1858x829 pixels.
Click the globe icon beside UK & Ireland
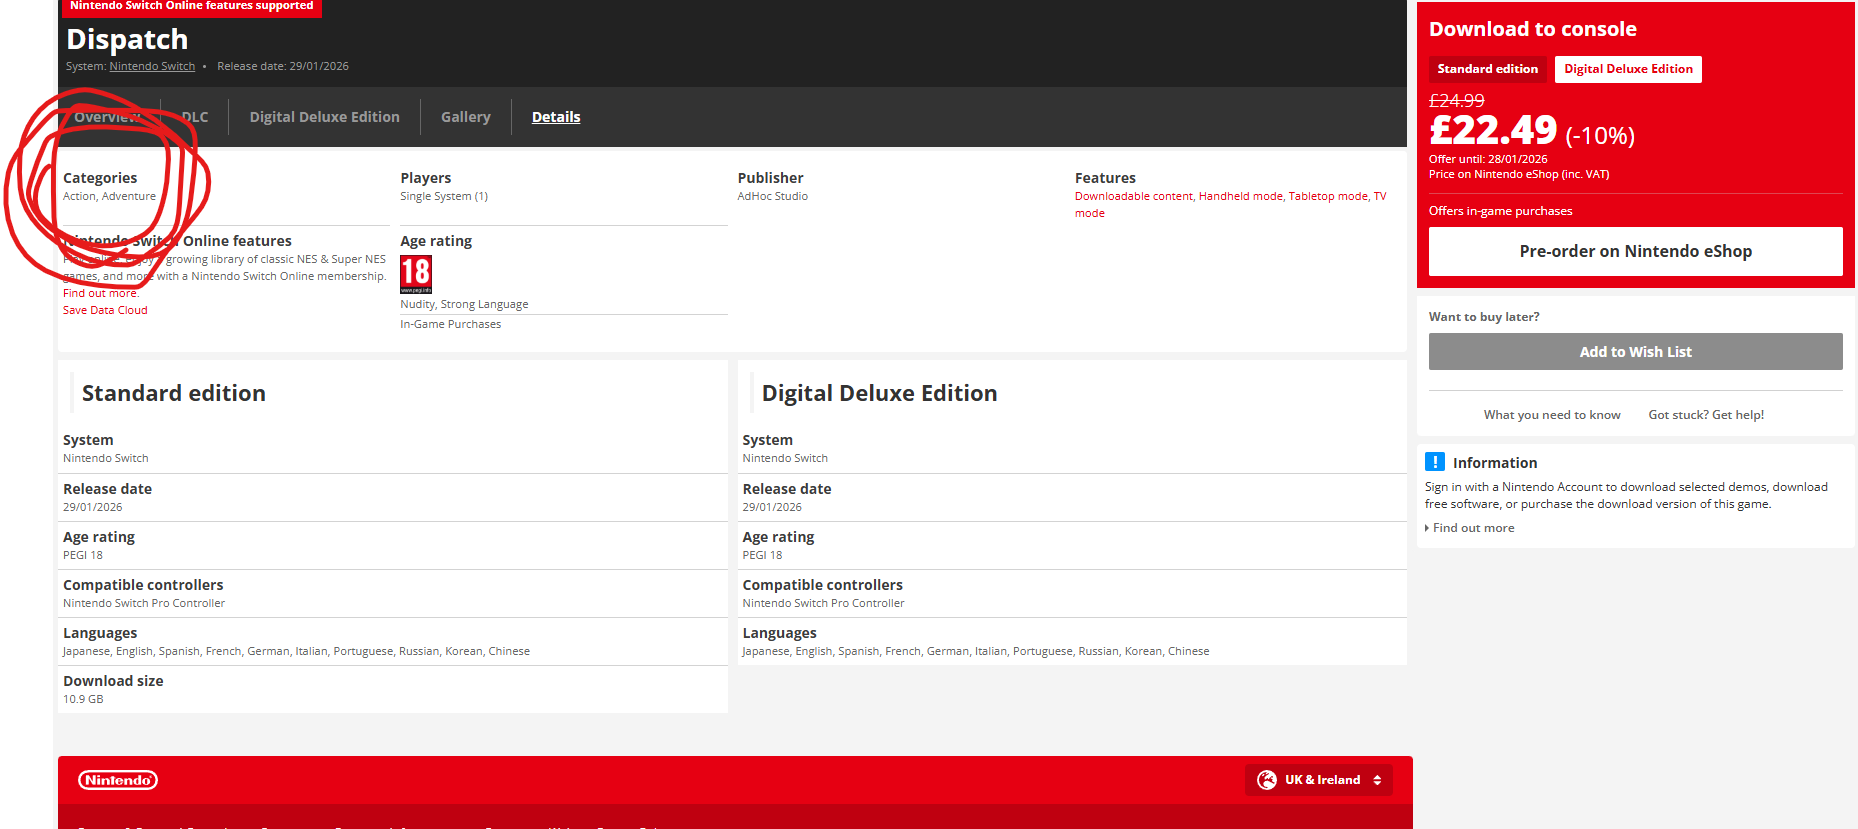click(x=1267, y=780)
